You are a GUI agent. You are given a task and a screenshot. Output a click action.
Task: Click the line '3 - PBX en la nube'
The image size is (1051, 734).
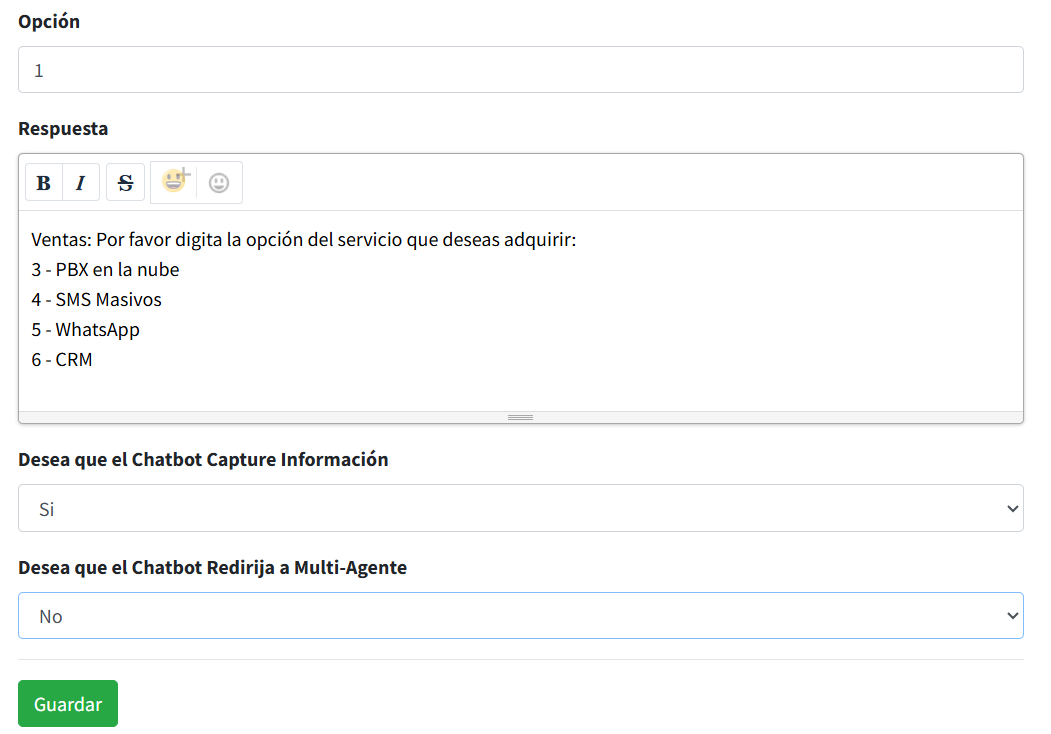coord(105,269)
